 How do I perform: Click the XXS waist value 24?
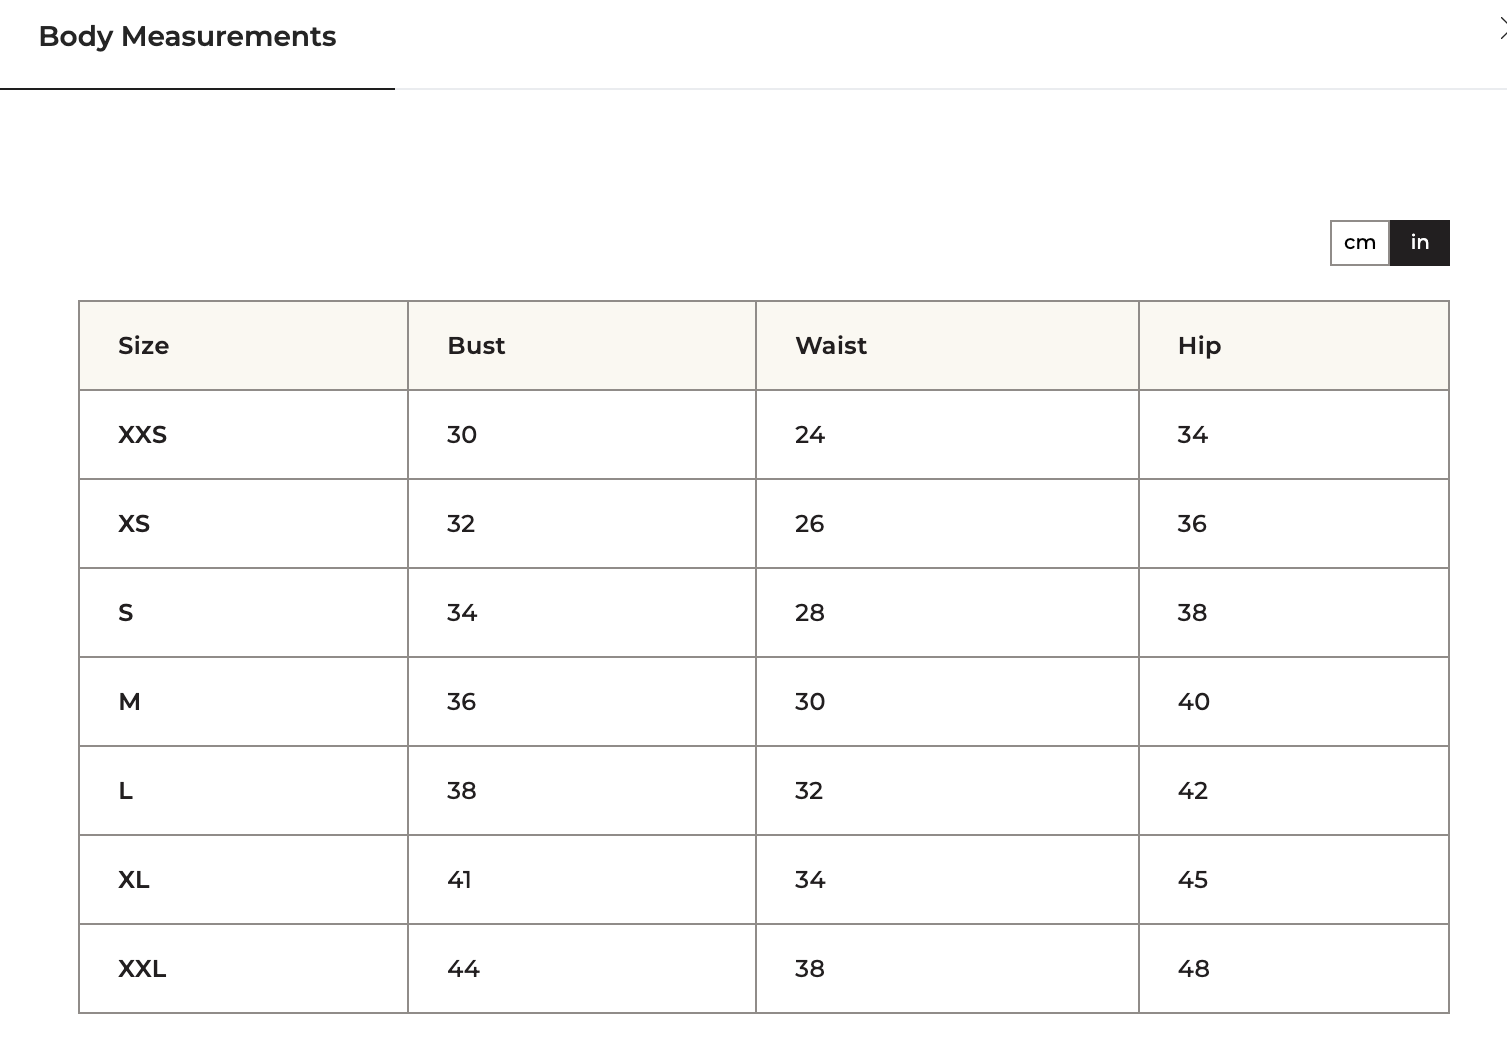[x=810, y=435]
